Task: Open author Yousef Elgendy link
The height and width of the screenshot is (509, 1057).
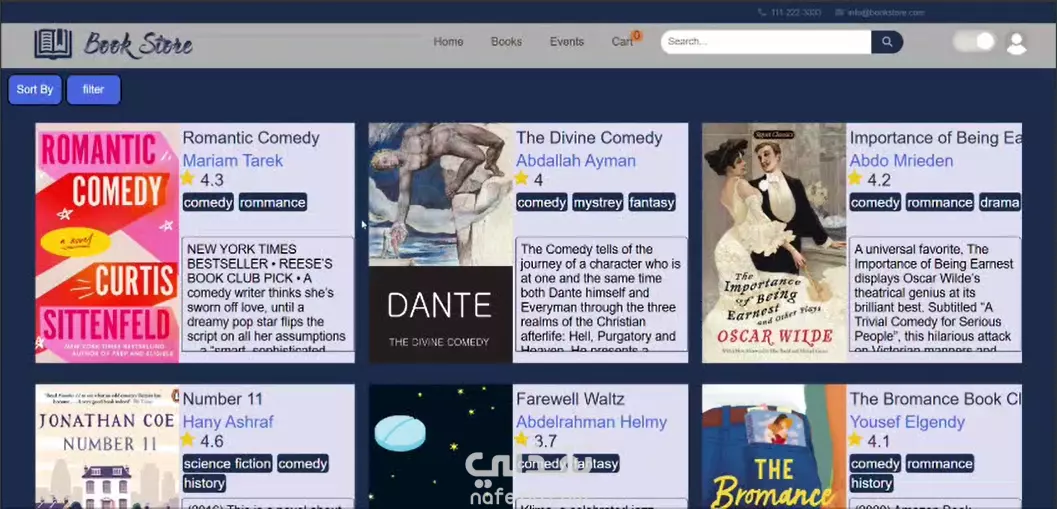Action: [907, 422]
